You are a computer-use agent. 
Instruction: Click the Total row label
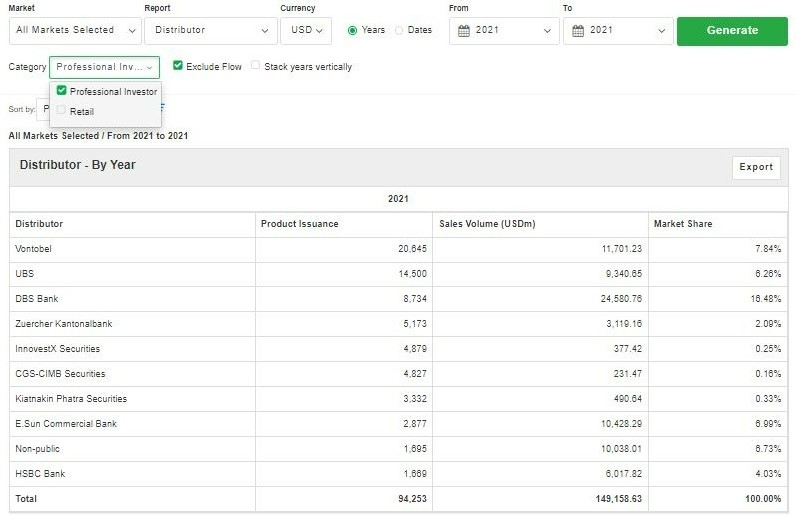click(26, 499)
